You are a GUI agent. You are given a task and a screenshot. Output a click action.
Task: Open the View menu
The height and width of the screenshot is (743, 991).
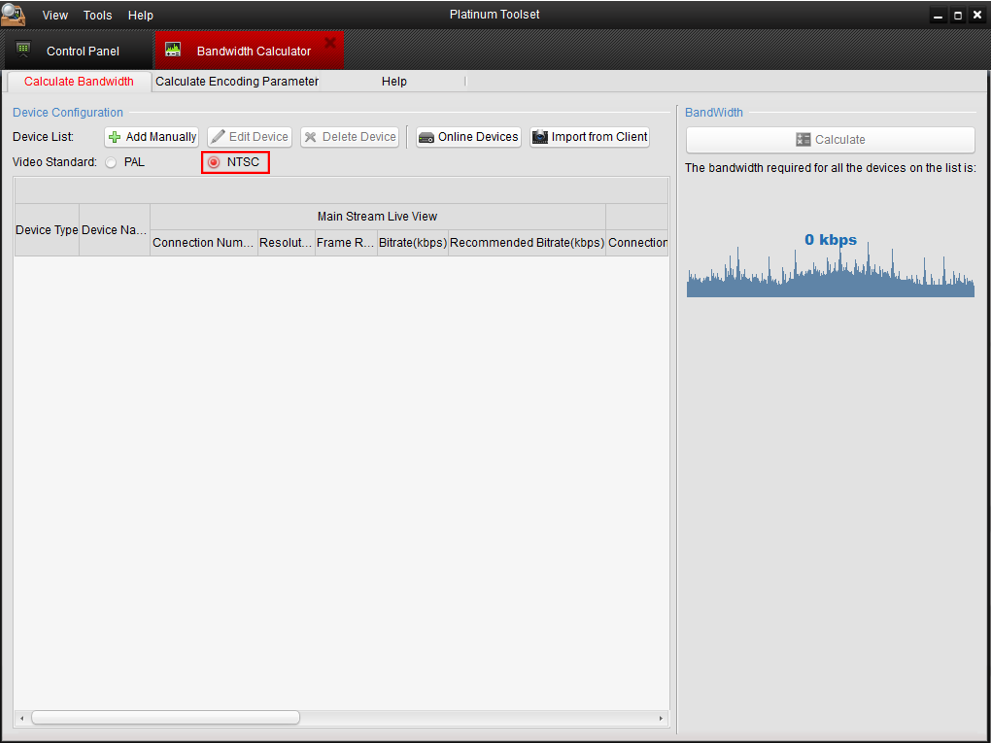point(55,15)
